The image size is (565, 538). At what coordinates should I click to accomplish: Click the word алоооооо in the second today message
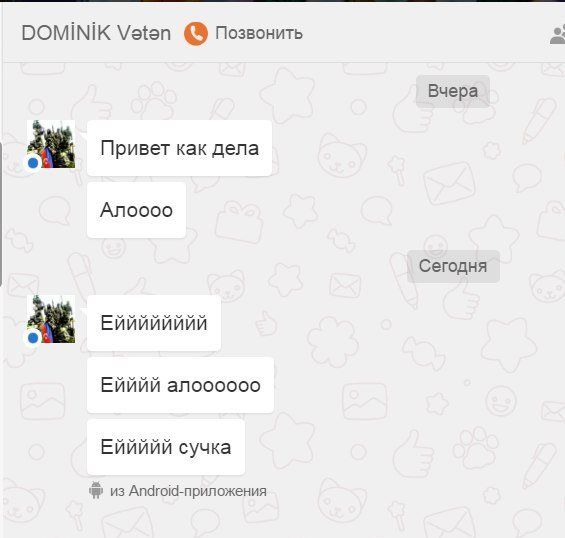tap(214, 385)
